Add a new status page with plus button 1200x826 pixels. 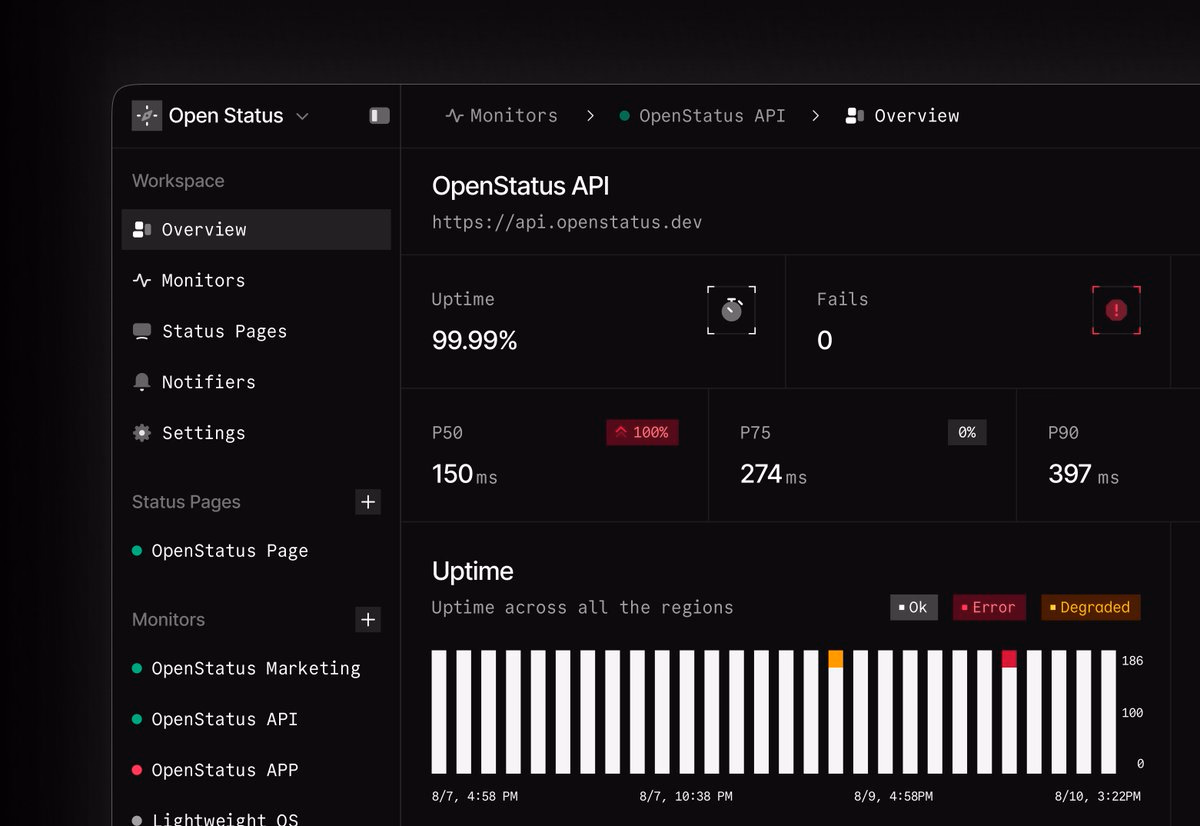[368, 502]
